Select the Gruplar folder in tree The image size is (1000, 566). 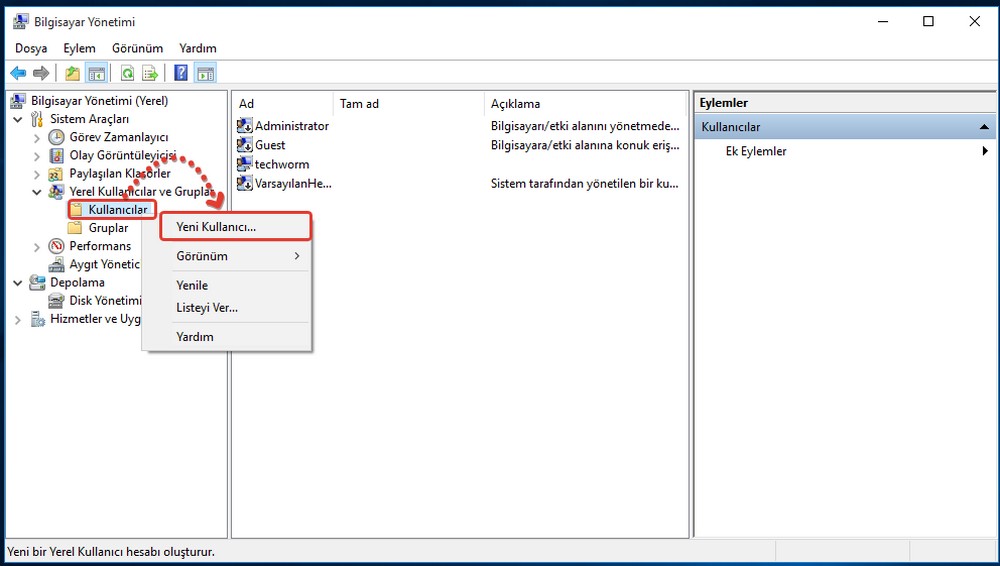point(108,228)
